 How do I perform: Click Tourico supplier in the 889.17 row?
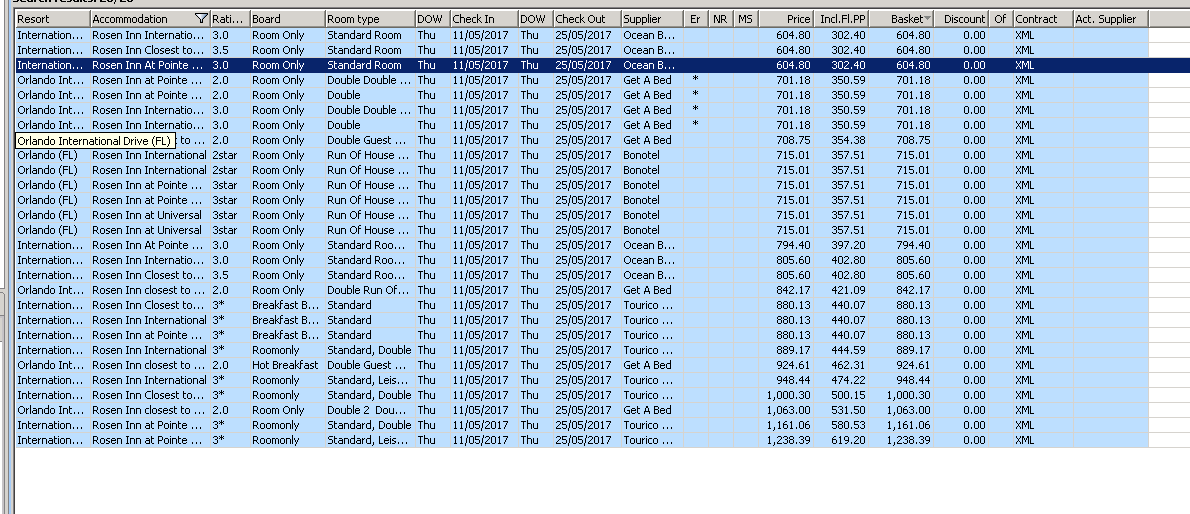click(x=647, y=350)
